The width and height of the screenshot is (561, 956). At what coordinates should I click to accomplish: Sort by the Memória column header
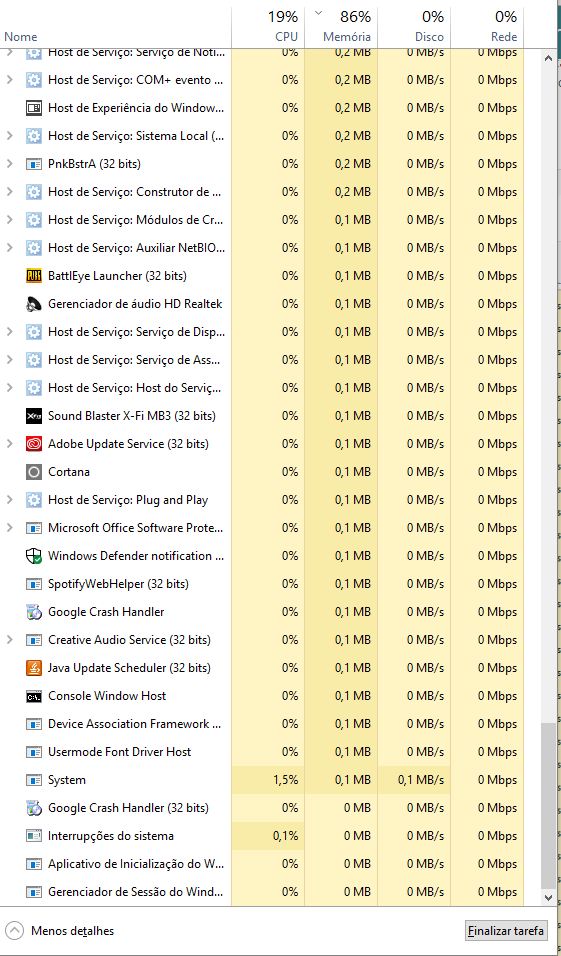click(340, 26)
